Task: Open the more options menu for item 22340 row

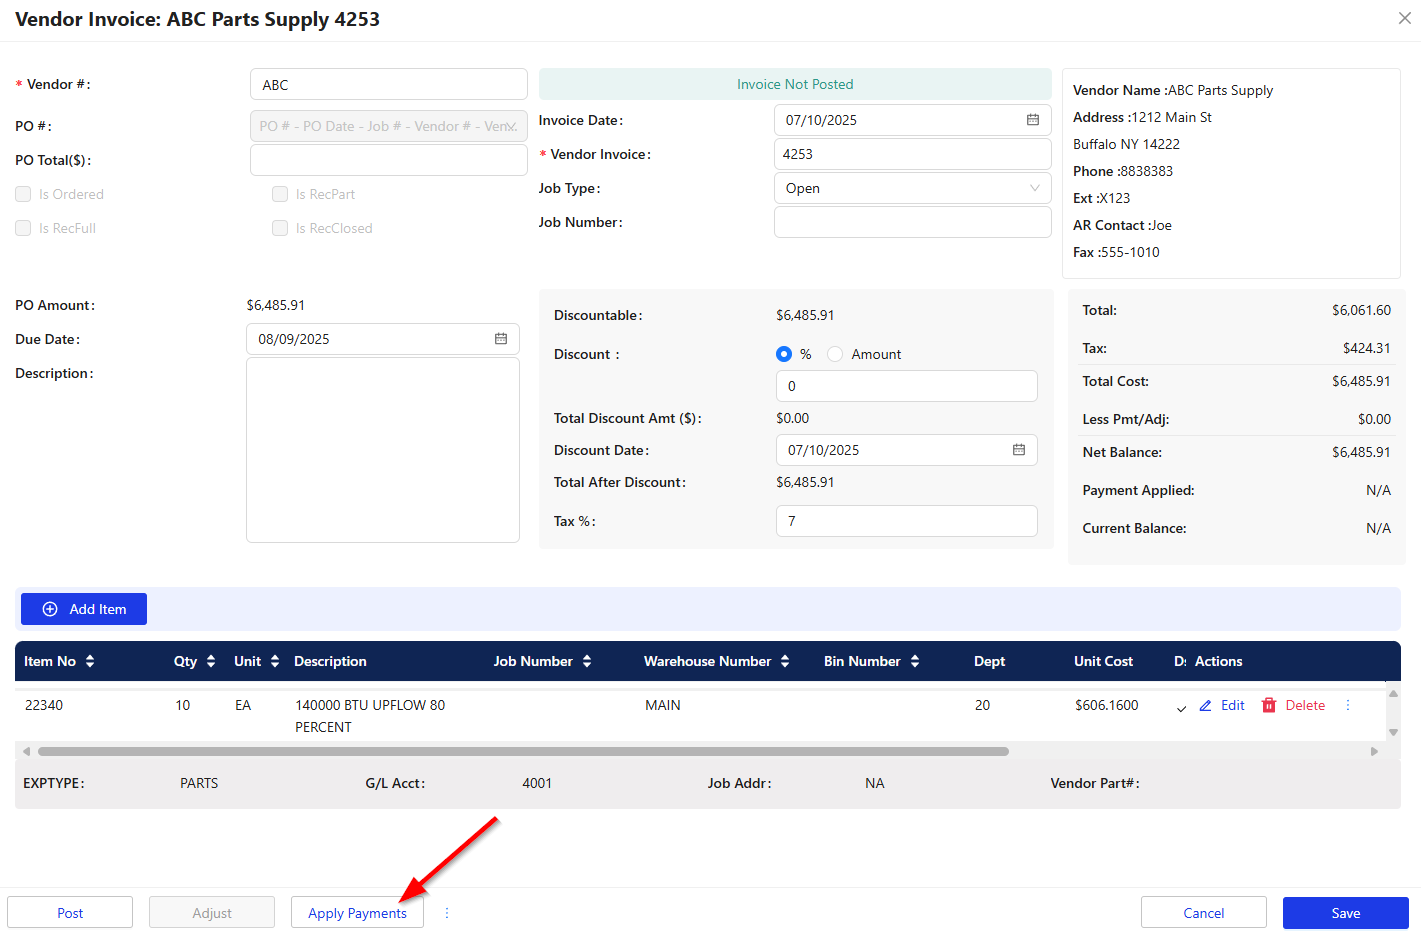Action: pyautogui.click(x=1348, y=705)
